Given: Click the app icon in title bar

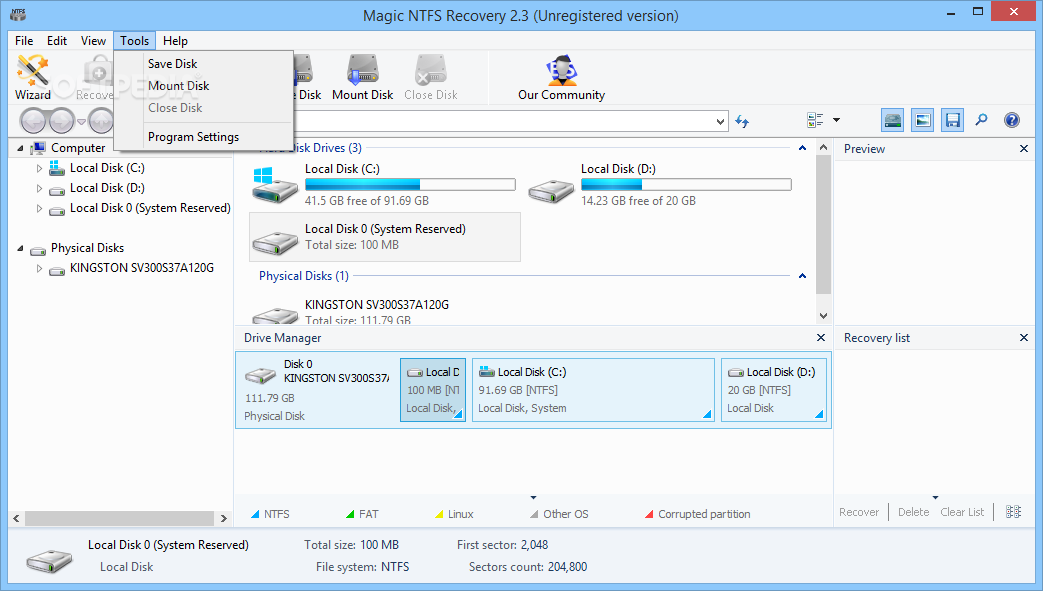Looking at the screenshot, I should pos(18,15).
